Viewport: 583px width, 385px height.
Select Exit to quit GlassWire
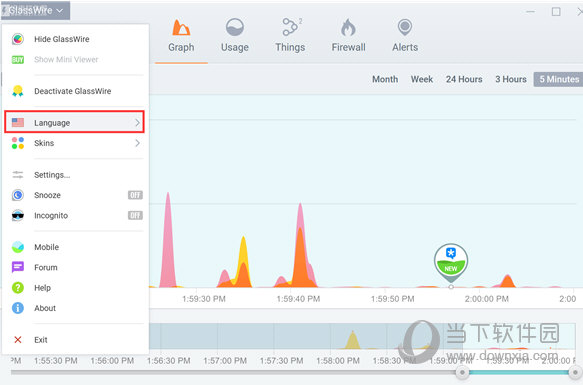coord(75,340)
